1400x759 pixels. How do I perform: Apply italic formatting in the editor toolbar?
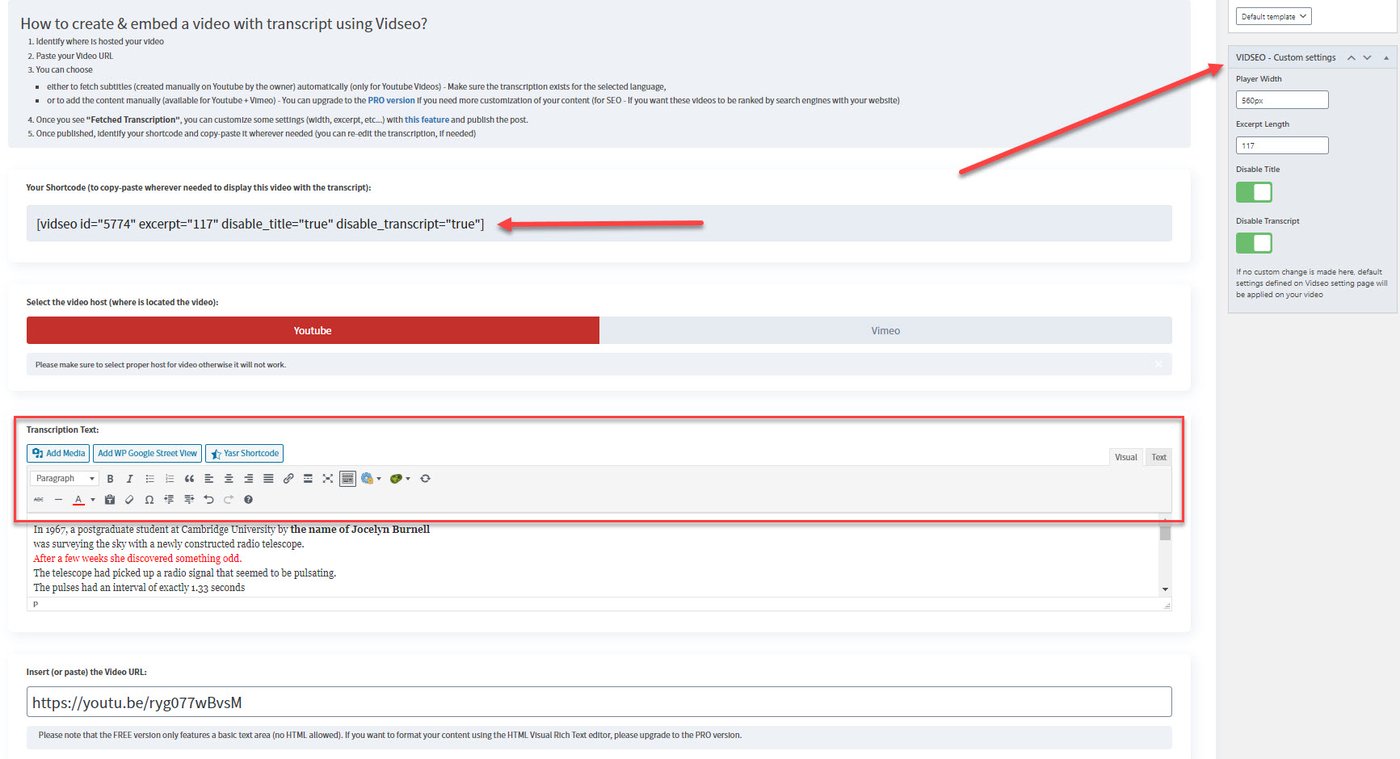tap(129, 478)
